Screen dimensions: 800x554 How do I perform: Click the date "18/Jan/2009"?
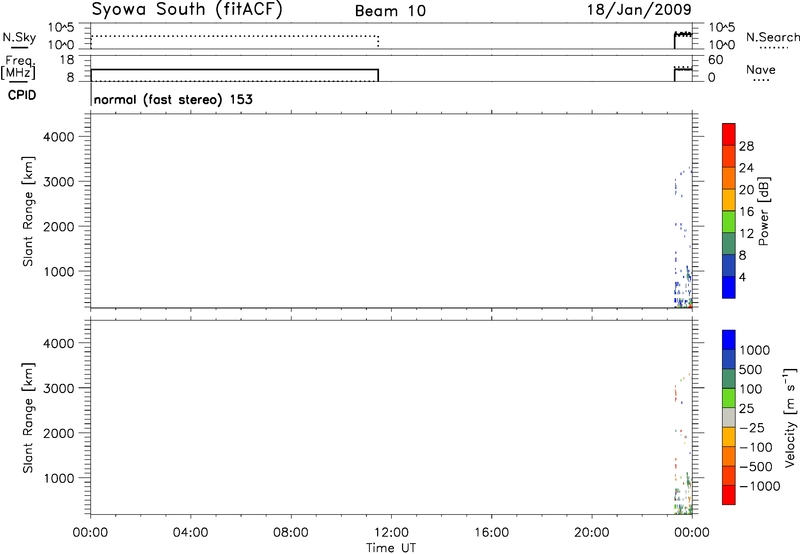(639, 10)
